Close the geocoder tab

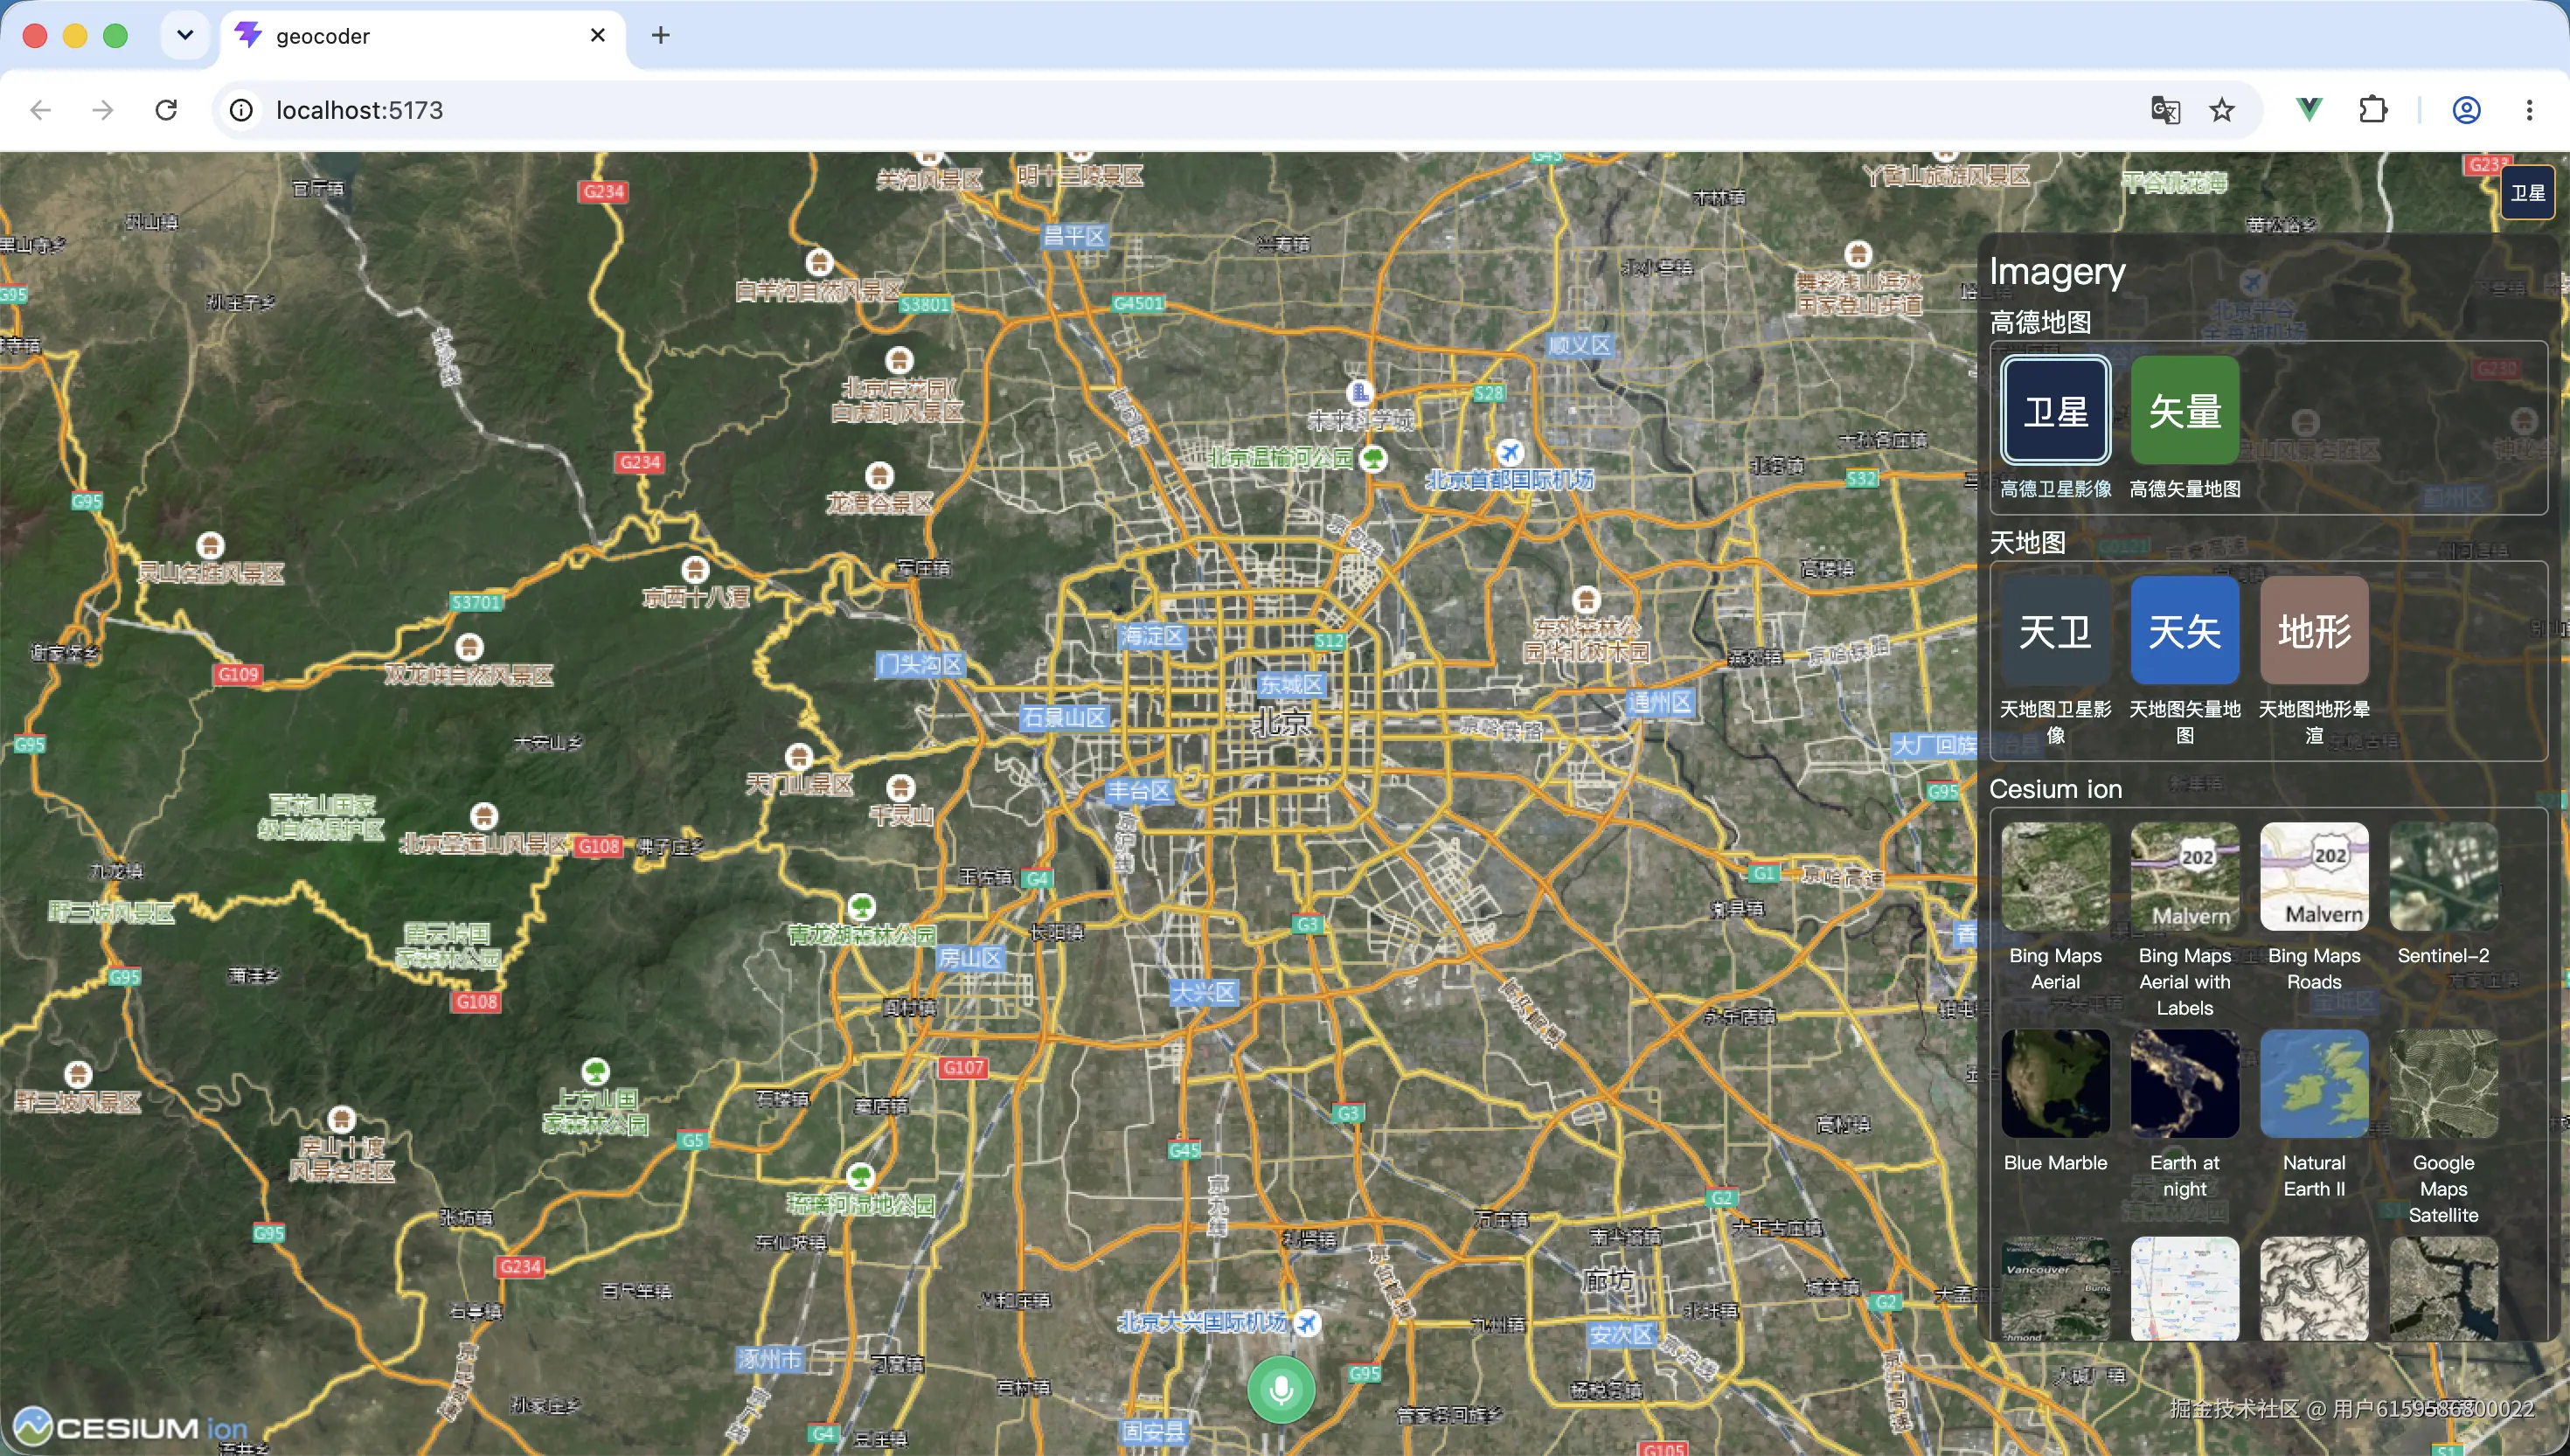(598, 36)
